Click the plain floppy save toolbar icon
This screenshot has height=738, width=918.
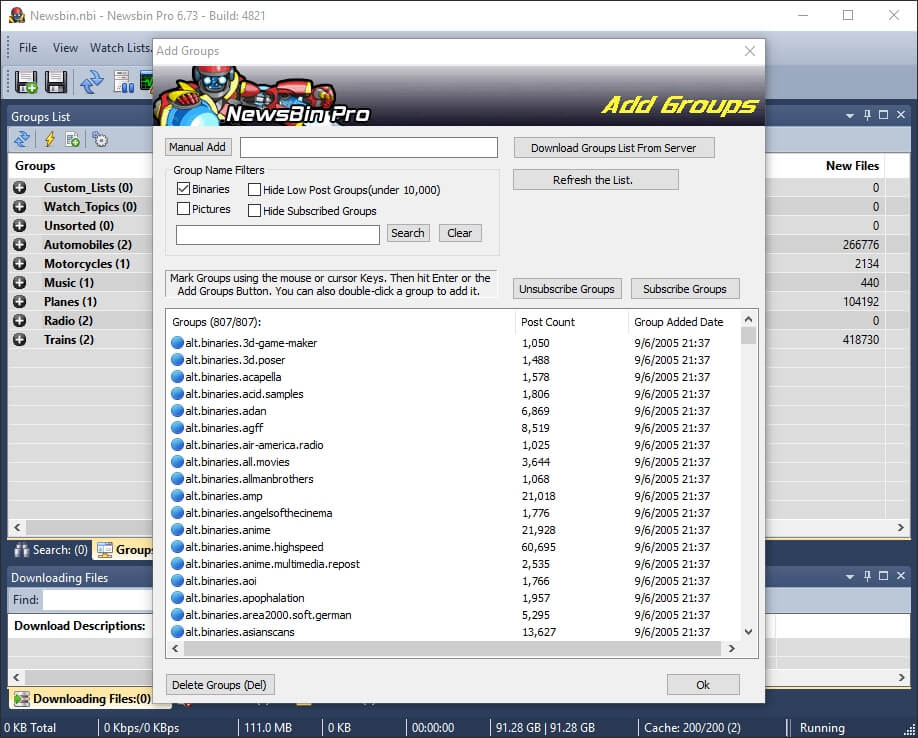coord(56,82)
